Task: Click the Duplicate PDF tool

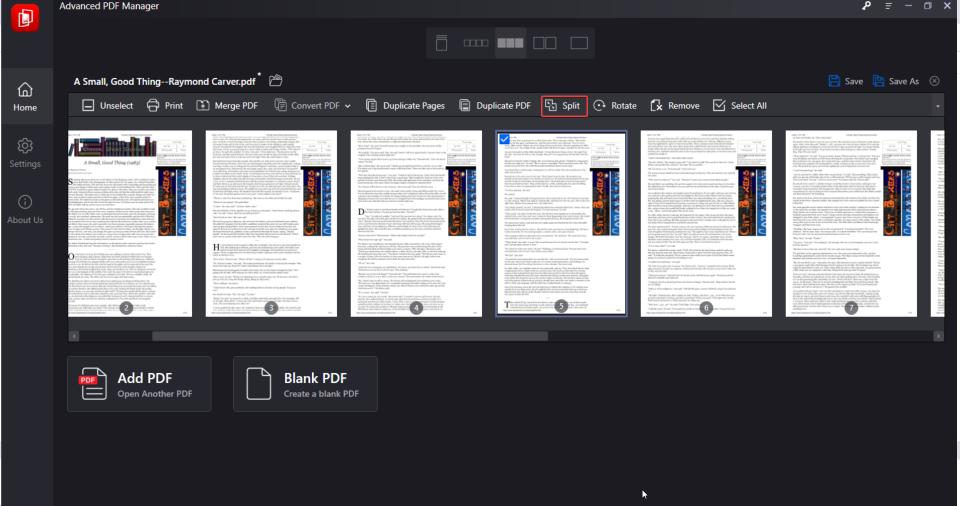Action: coord(495,105)
